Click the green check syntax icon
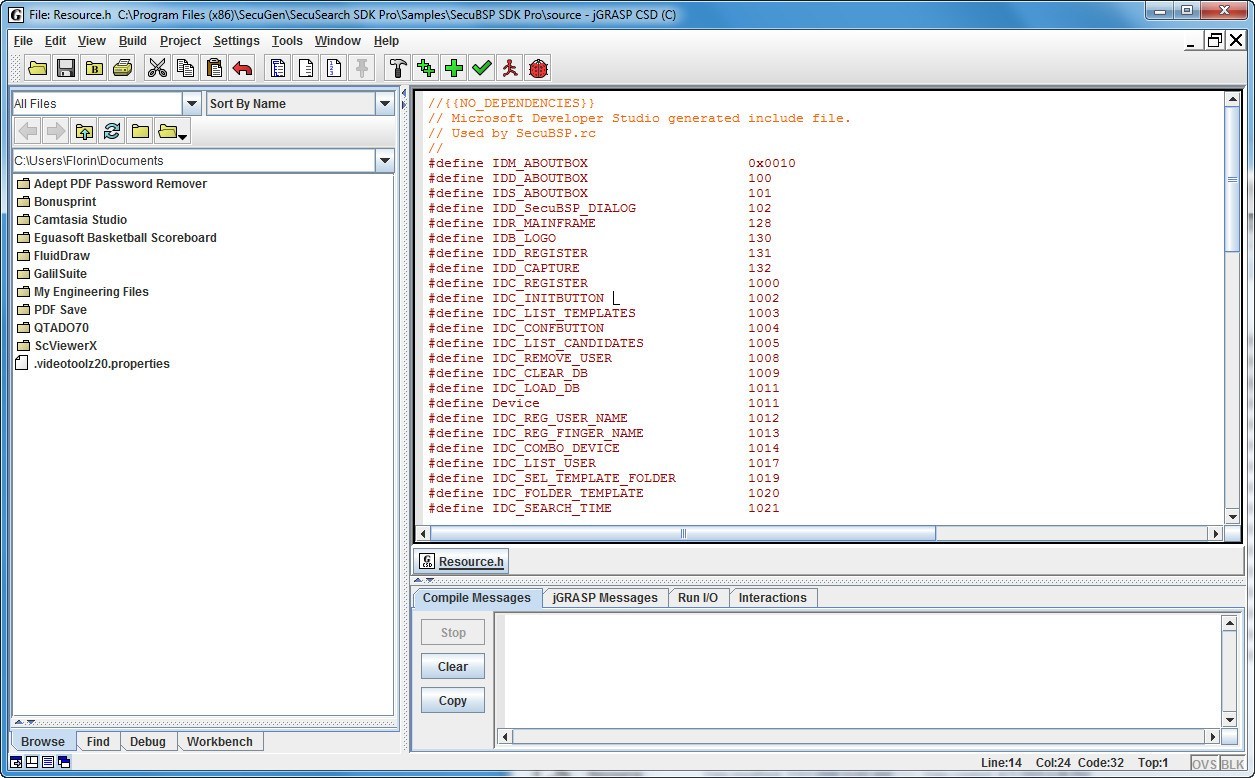 pyautogui.click(x=481, y=67)
